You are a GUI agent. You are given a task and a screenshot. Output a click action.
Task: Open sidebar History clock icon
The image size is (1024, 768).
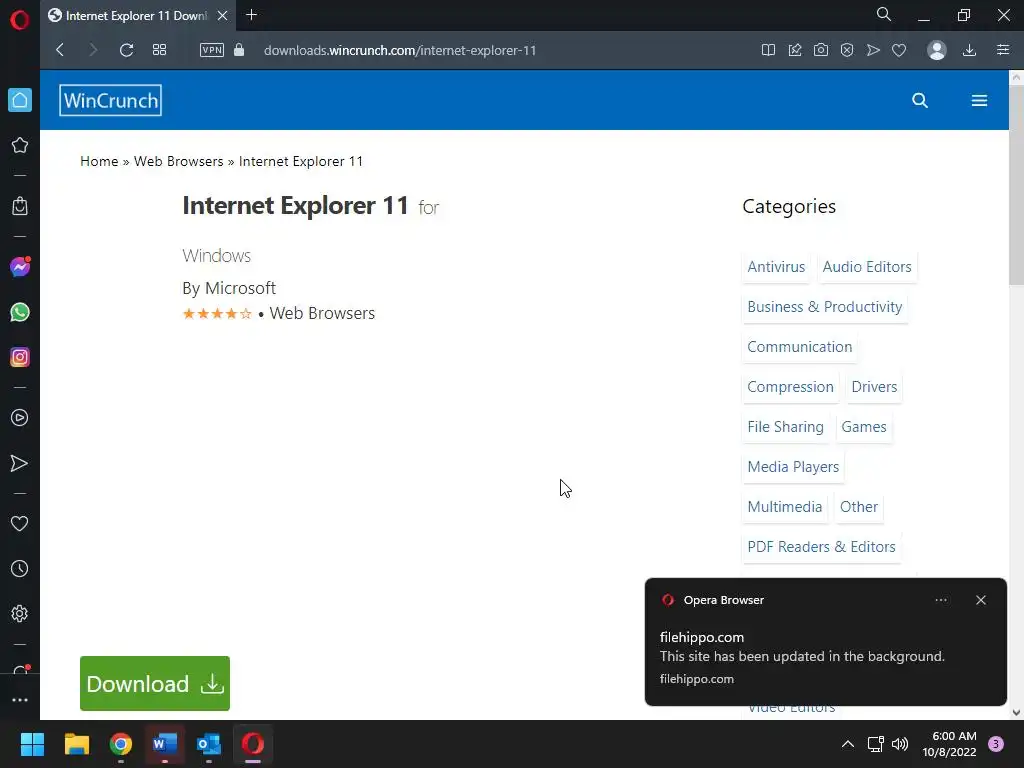coord(20,569)
